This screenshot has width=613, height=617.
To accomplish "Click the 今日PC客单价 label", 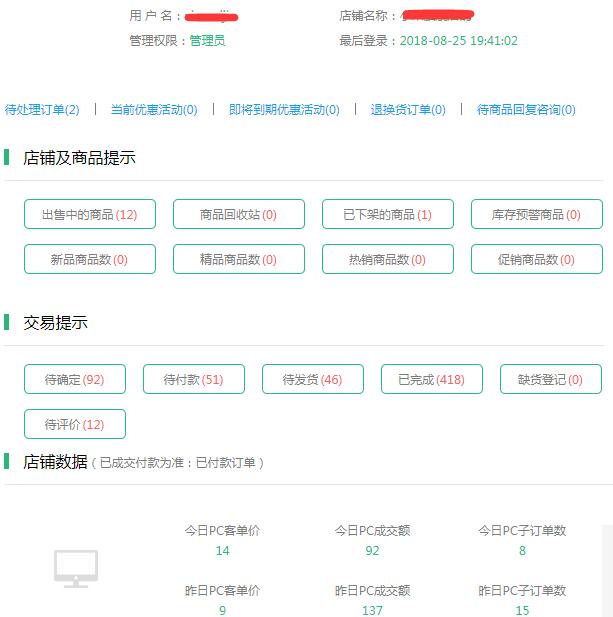I will tap(222, 530).
